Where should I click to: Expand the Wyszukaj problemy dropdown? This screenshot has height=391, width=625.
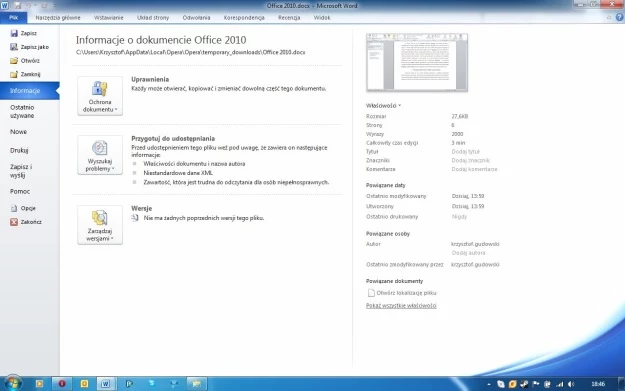100,155
